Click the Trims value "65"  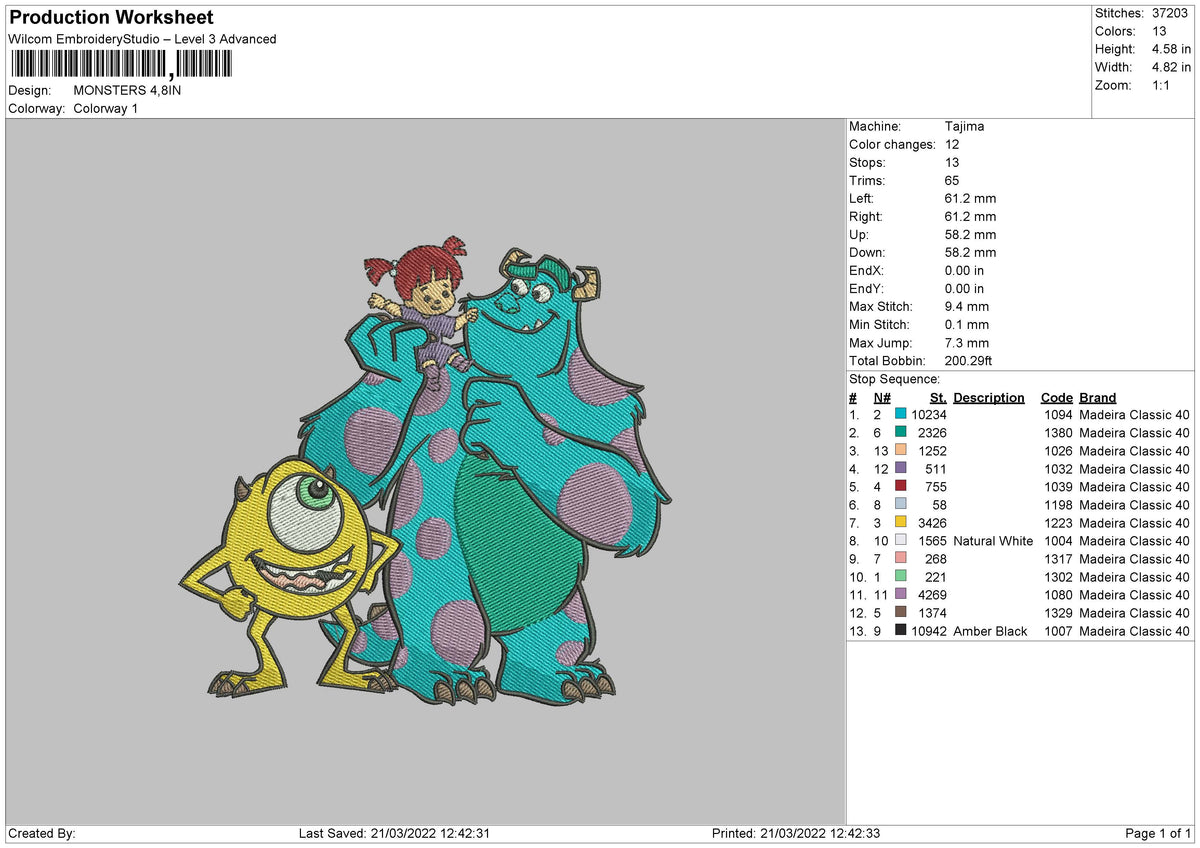point(952,180)
